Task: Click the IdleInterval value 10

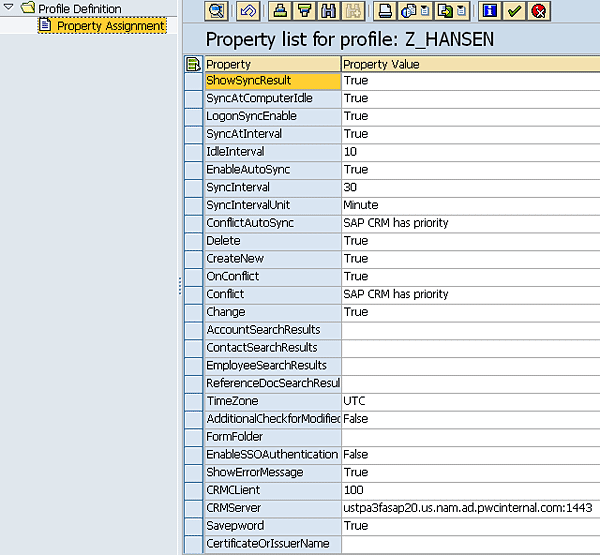Action: 471,152
